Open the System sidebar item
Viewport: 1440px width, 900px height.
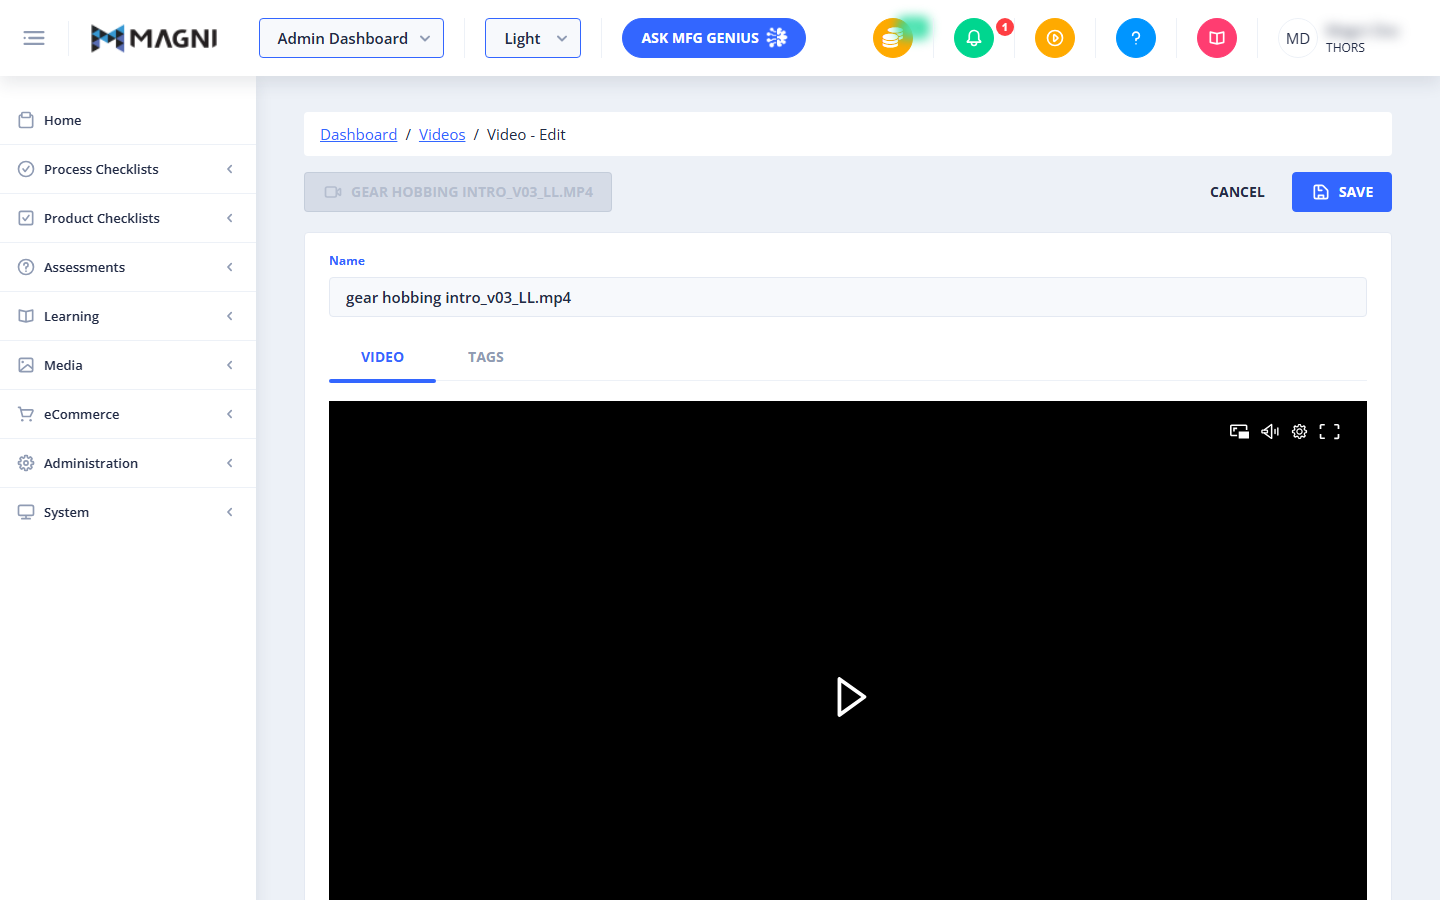[128, 512]
